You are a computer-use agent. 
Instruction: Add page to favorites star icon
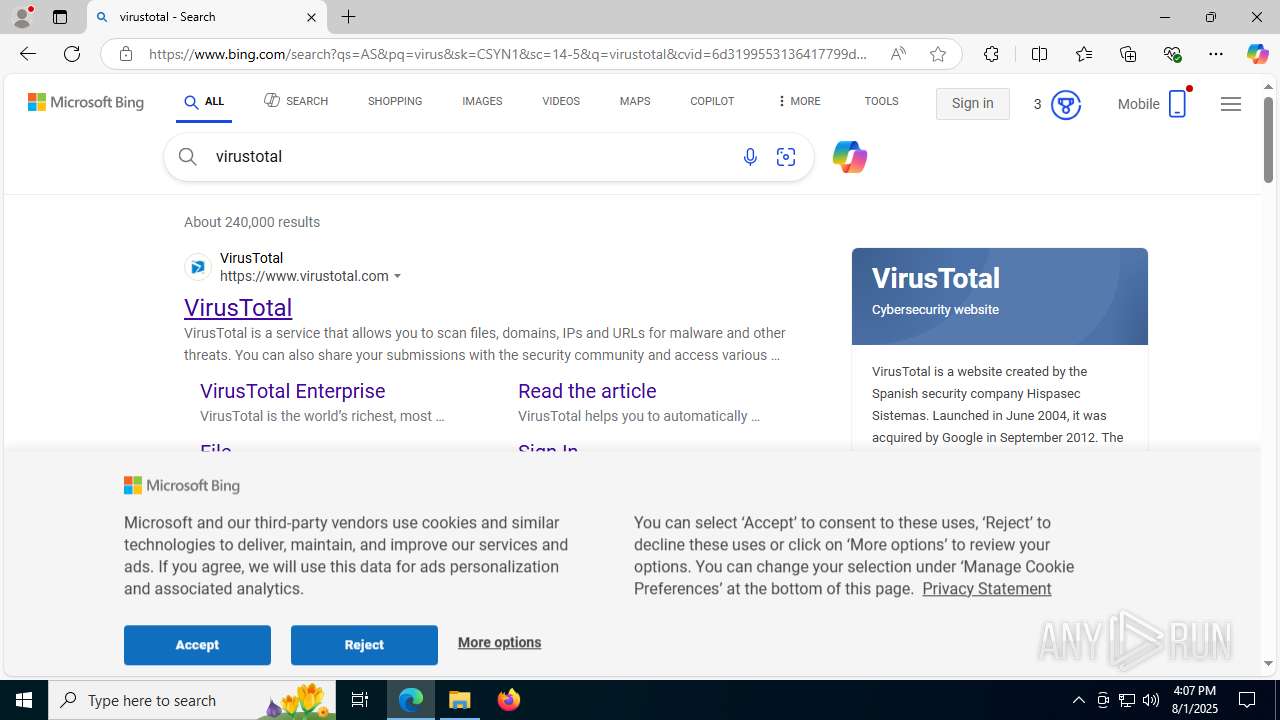point(938,54)
